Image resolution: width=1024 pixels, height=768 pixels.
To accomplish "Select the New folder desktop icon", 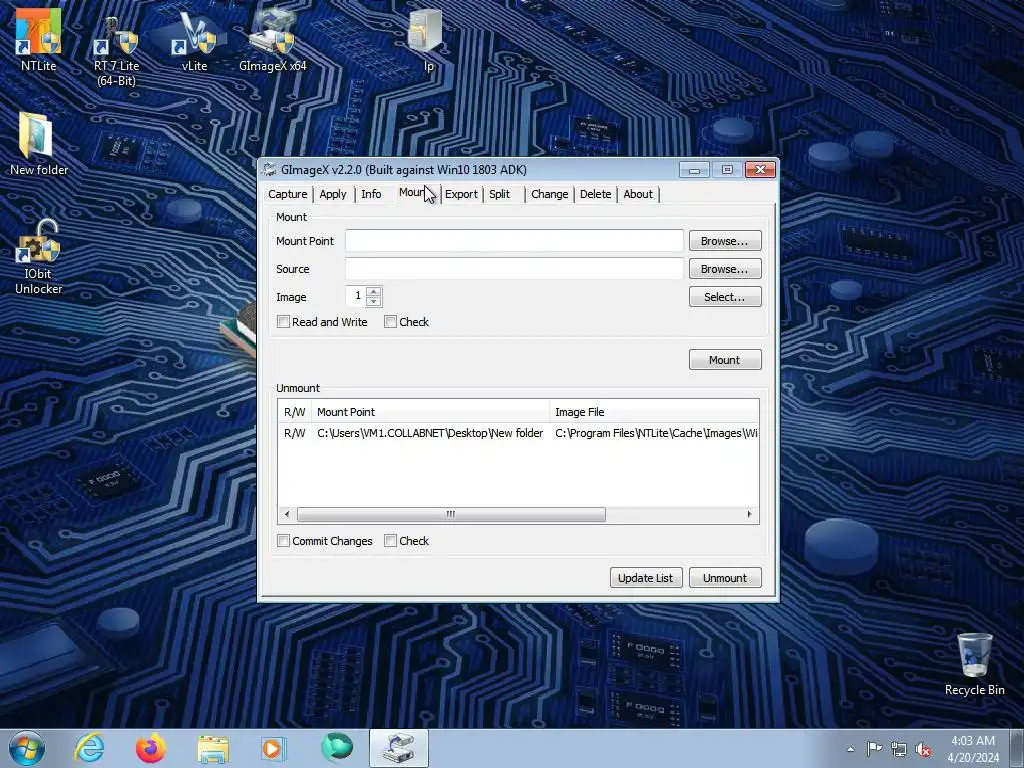I will (x=39, y=143).
